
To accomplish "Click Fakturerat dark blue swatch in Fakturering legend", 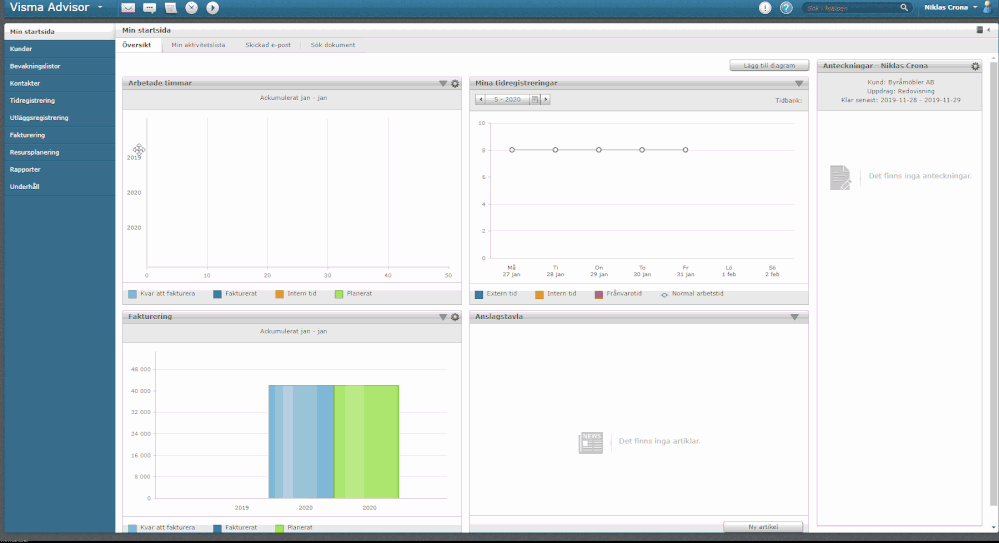I will click(x=217, y=528).
